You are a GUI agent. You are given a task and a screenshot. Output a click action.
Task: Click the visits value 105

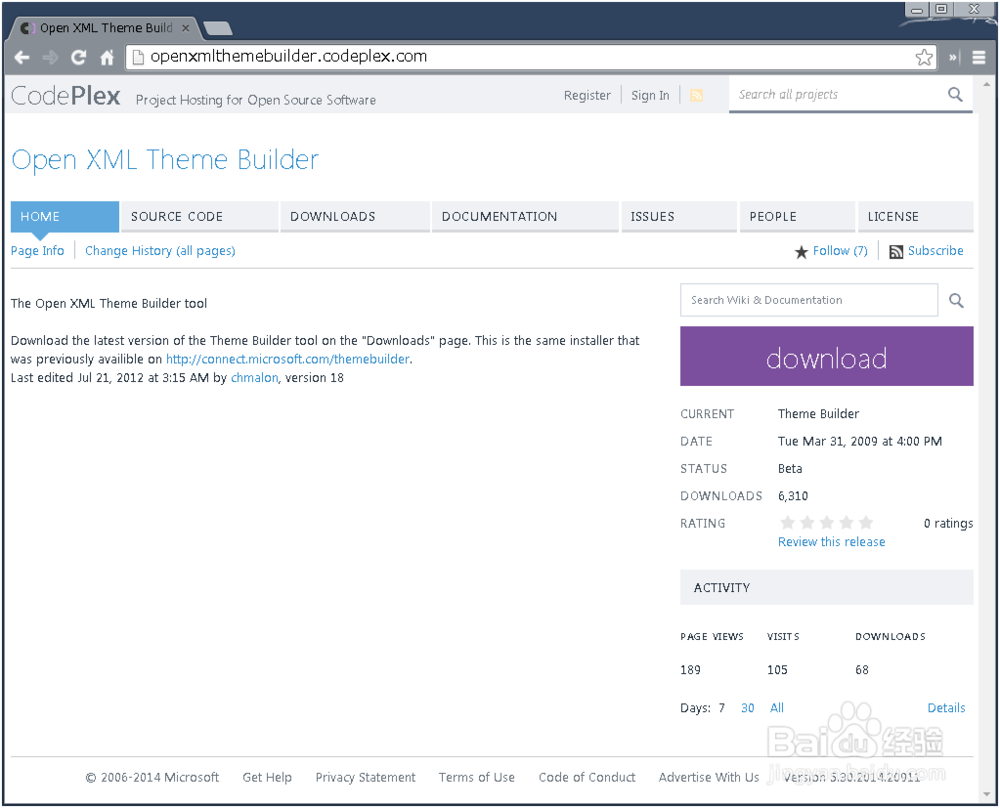(x=777, y=670)
